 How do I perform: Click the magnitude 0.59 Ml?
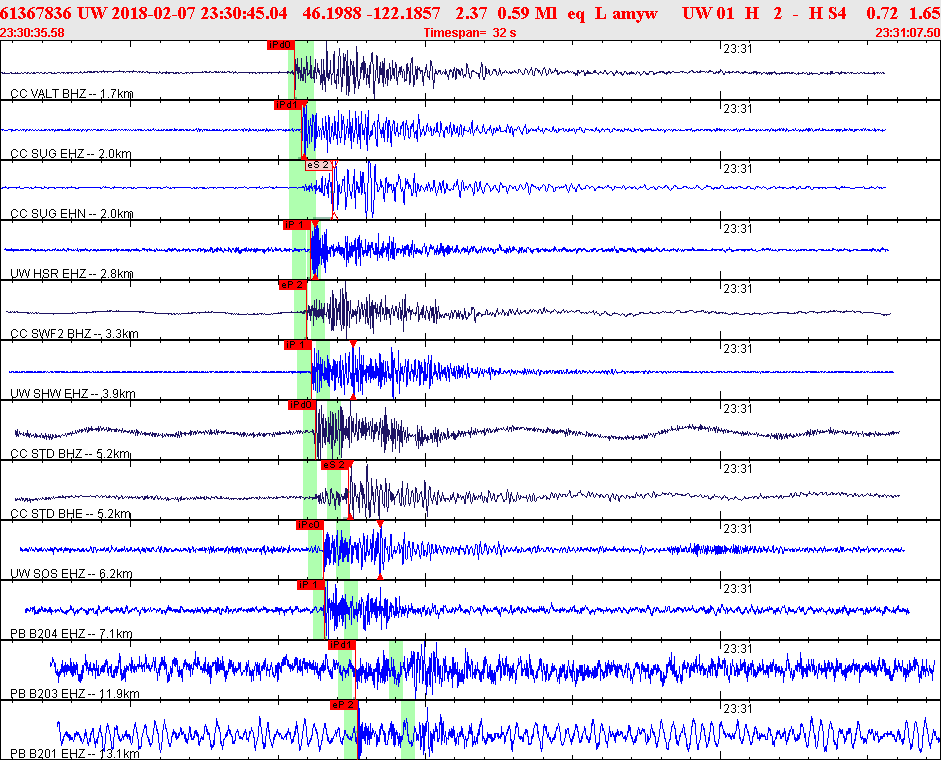coord(528,13)
